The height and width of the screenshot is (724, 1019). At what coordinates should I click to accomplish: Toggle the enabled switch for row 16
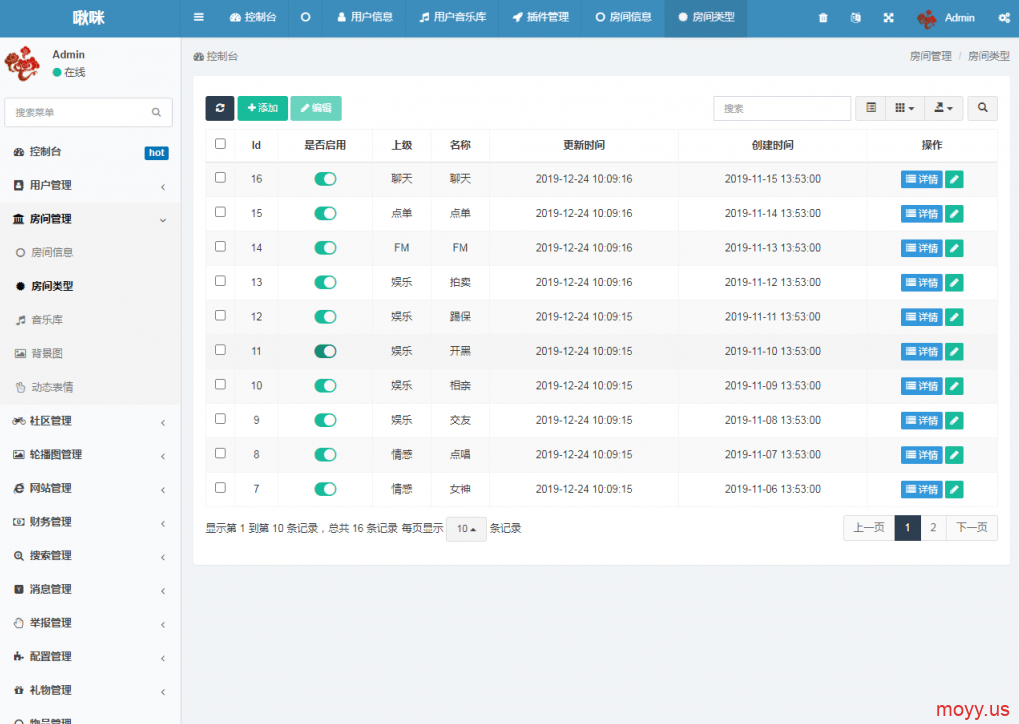(325, 179)
